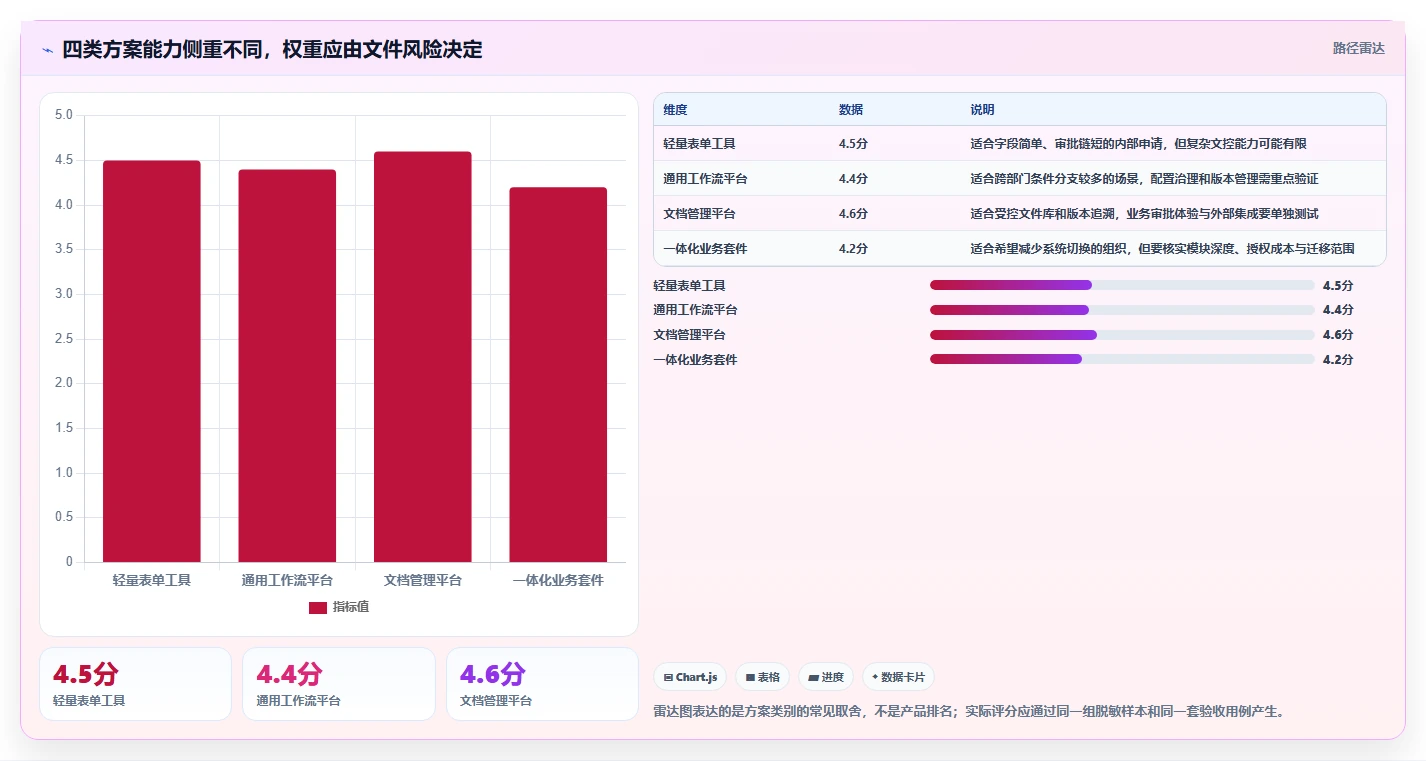Click the 轻量表单工具 progress bar

click(x=1122, y=285)
